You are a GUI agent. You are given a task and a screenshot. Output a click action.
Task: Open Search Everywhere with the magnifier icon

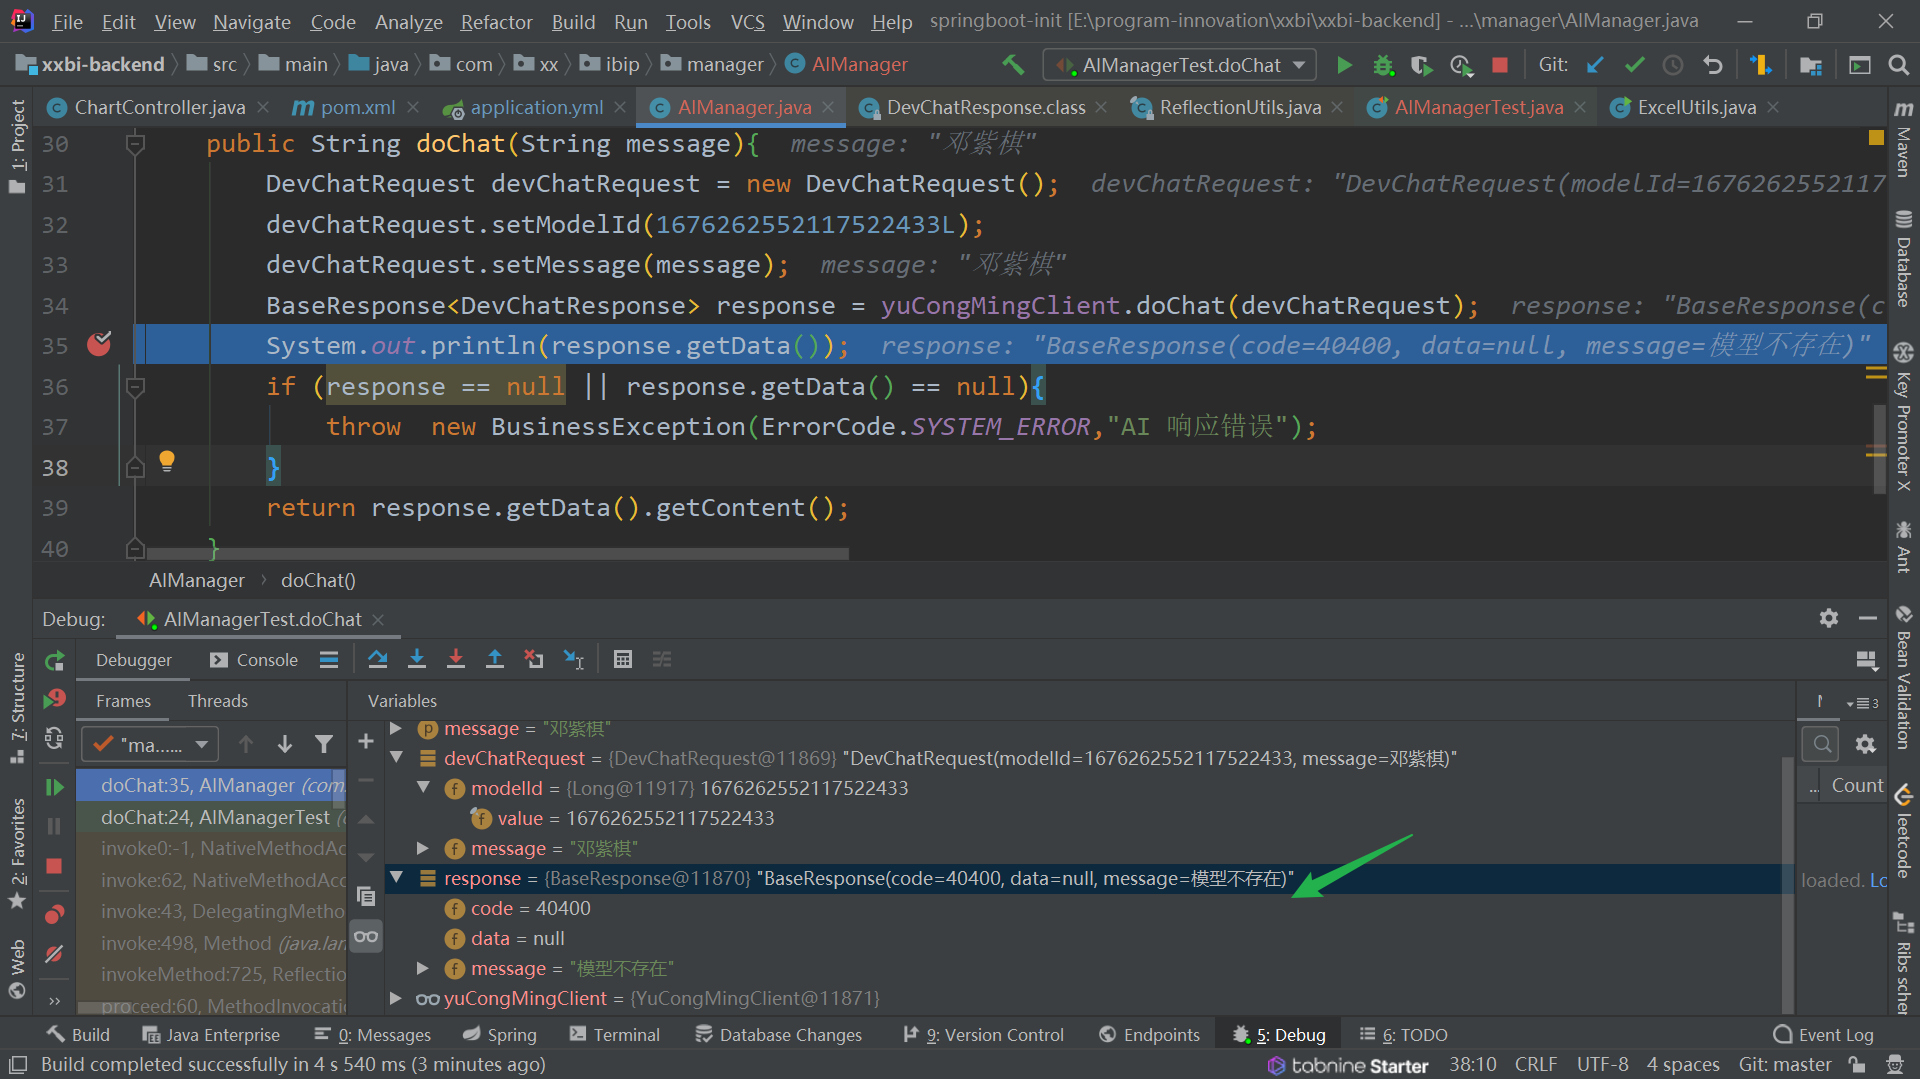pyautogui.click(x=1899, y=65)
